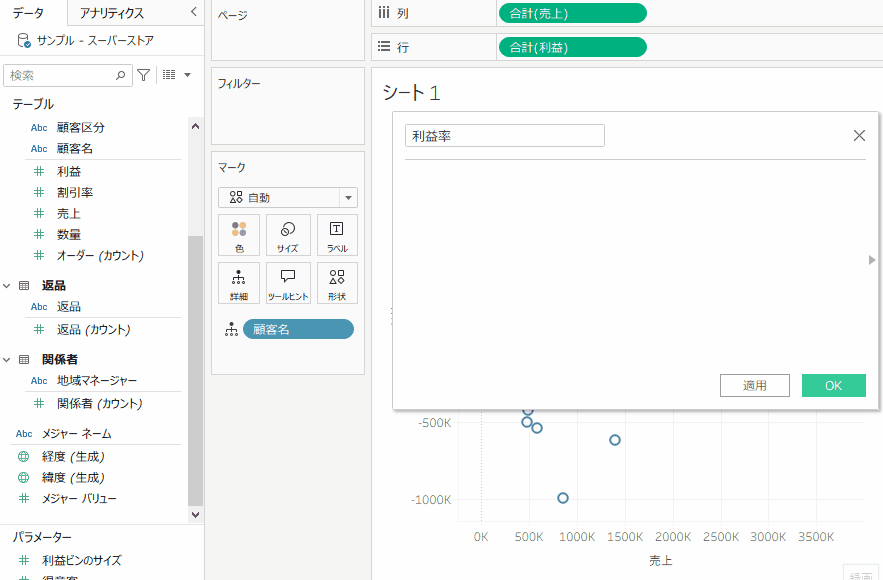Expand the function list arrow in dialog
Viewport: 883px width, 580px height.
coord(872,260)
